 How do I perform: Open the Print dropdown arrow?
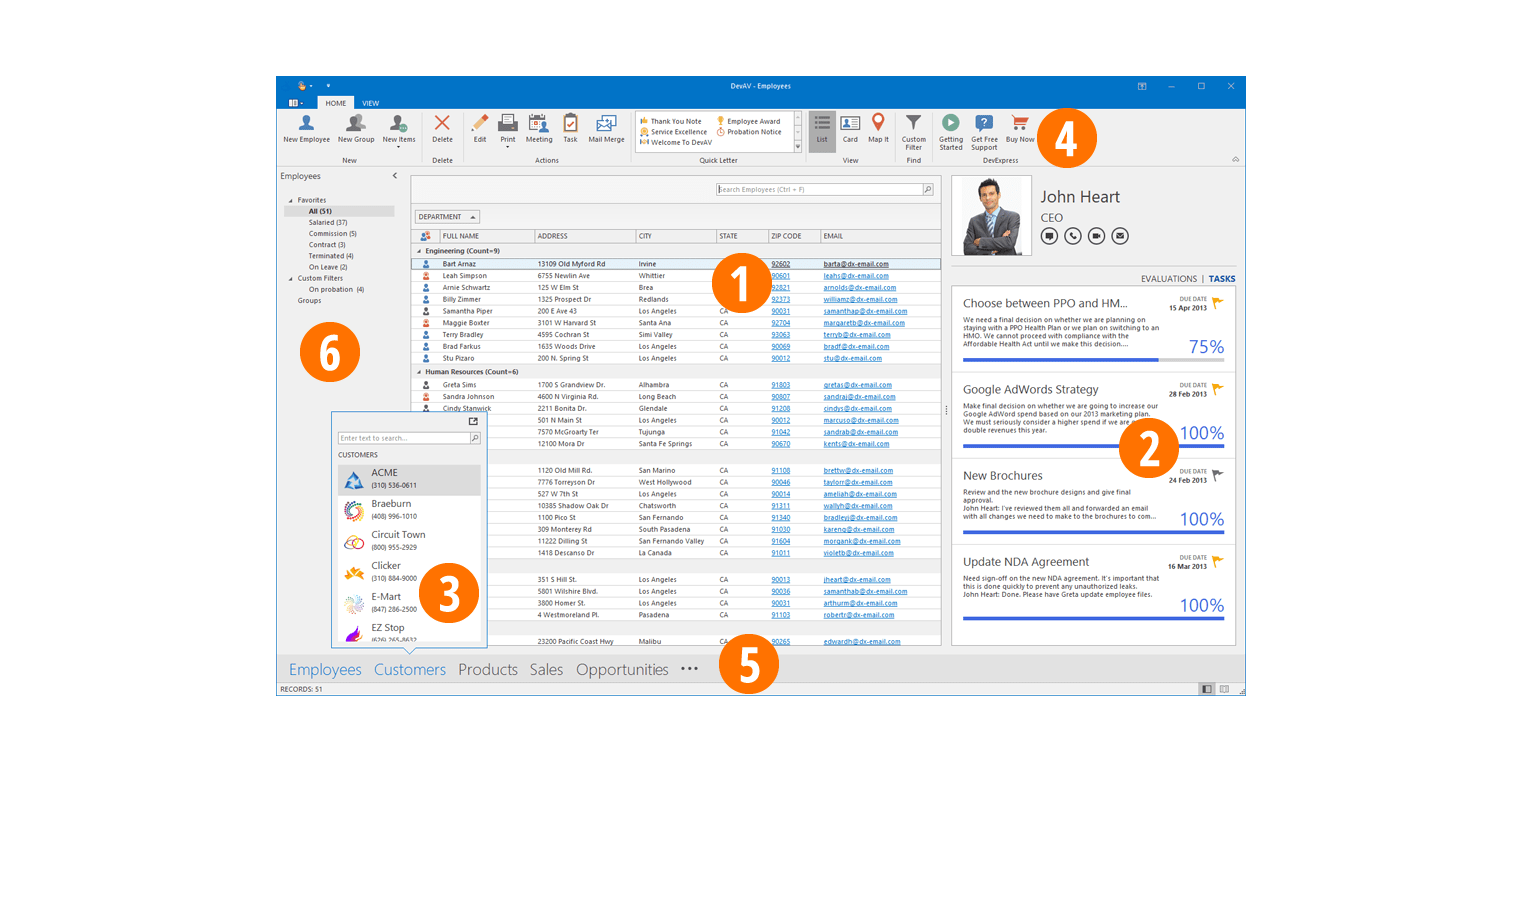click(x=508, y=147)
